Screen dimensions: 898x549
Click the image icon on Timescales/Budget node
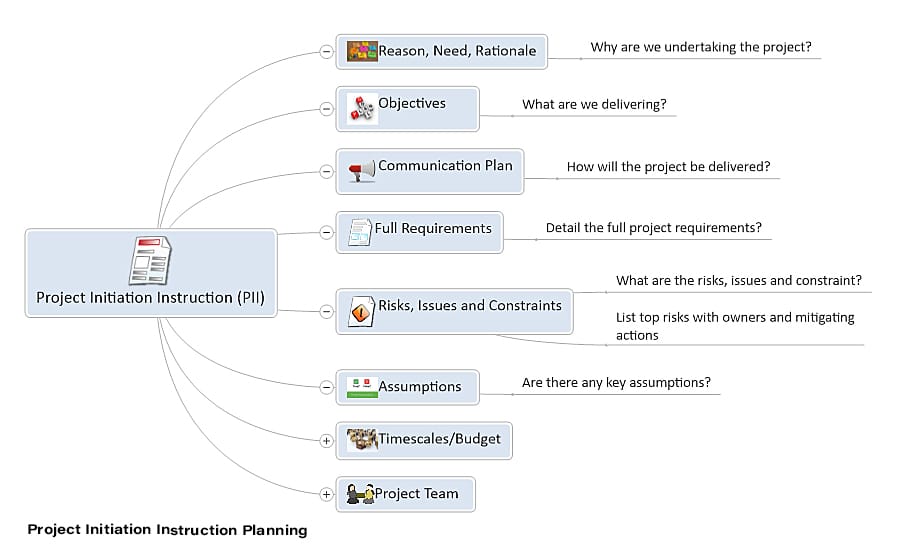[362, 440]
